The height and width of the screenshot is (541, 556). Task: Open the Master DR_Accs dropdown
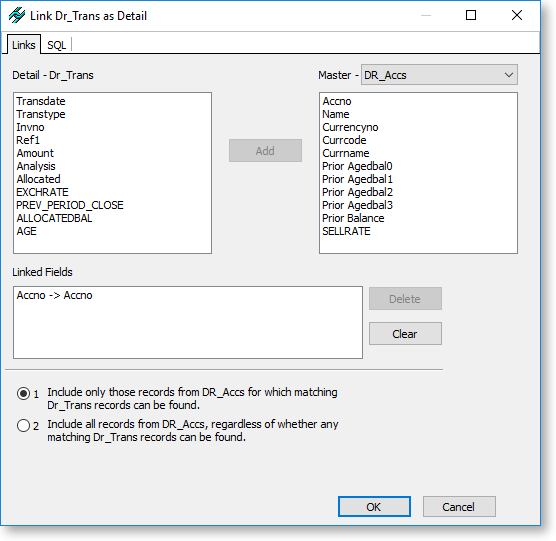[439, 75]
